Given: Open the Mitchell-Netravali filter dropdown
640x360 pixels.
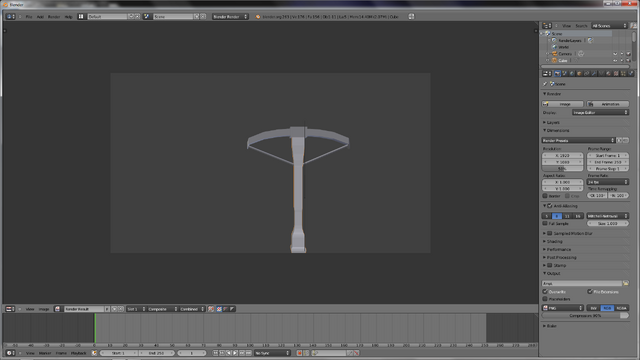Looking at the screenshot, I should (608, 216).
